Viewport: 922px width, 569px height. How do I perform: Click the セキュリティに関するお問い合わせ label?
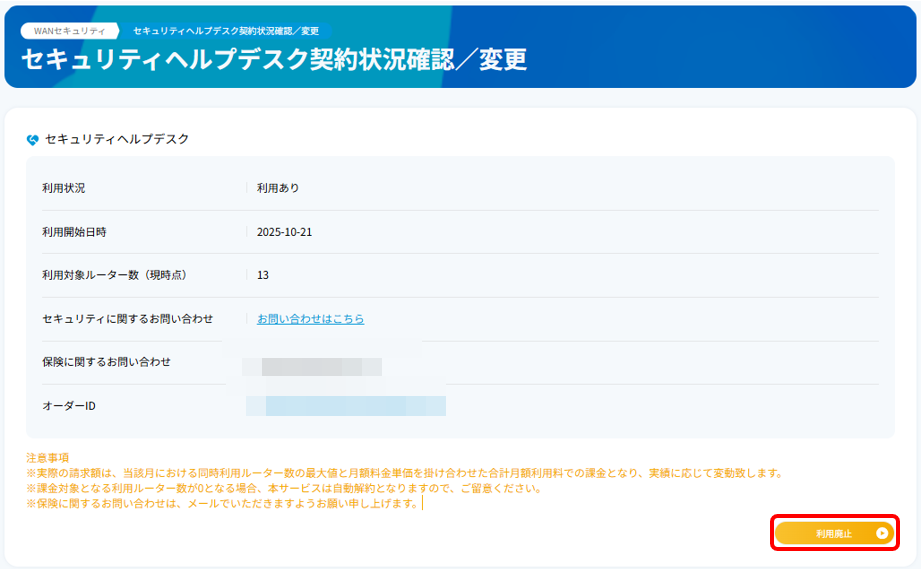128,319
